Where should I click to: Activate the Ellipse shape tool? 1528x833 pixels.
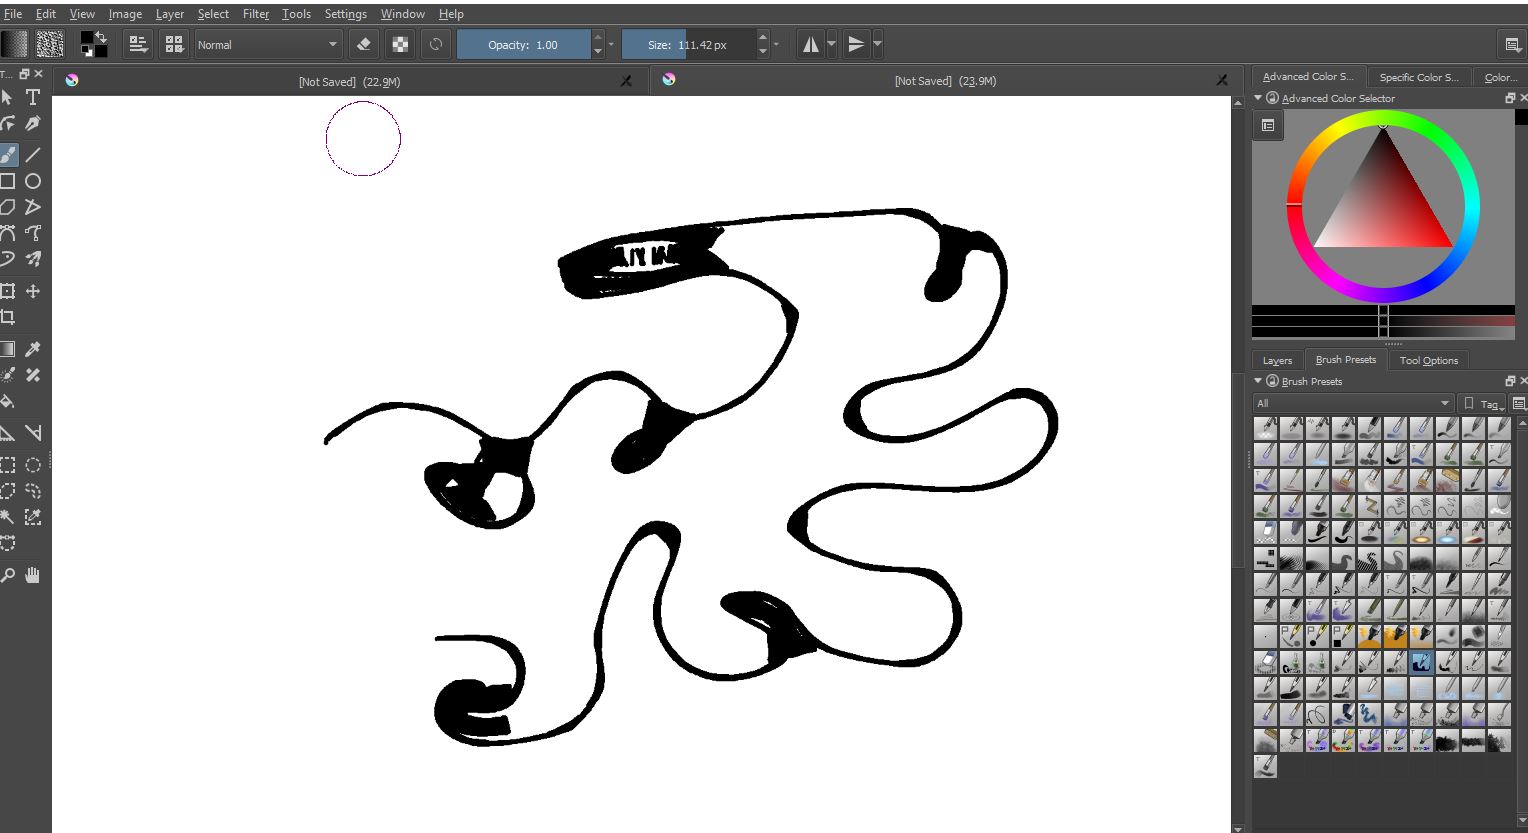[x=33, y=181]
